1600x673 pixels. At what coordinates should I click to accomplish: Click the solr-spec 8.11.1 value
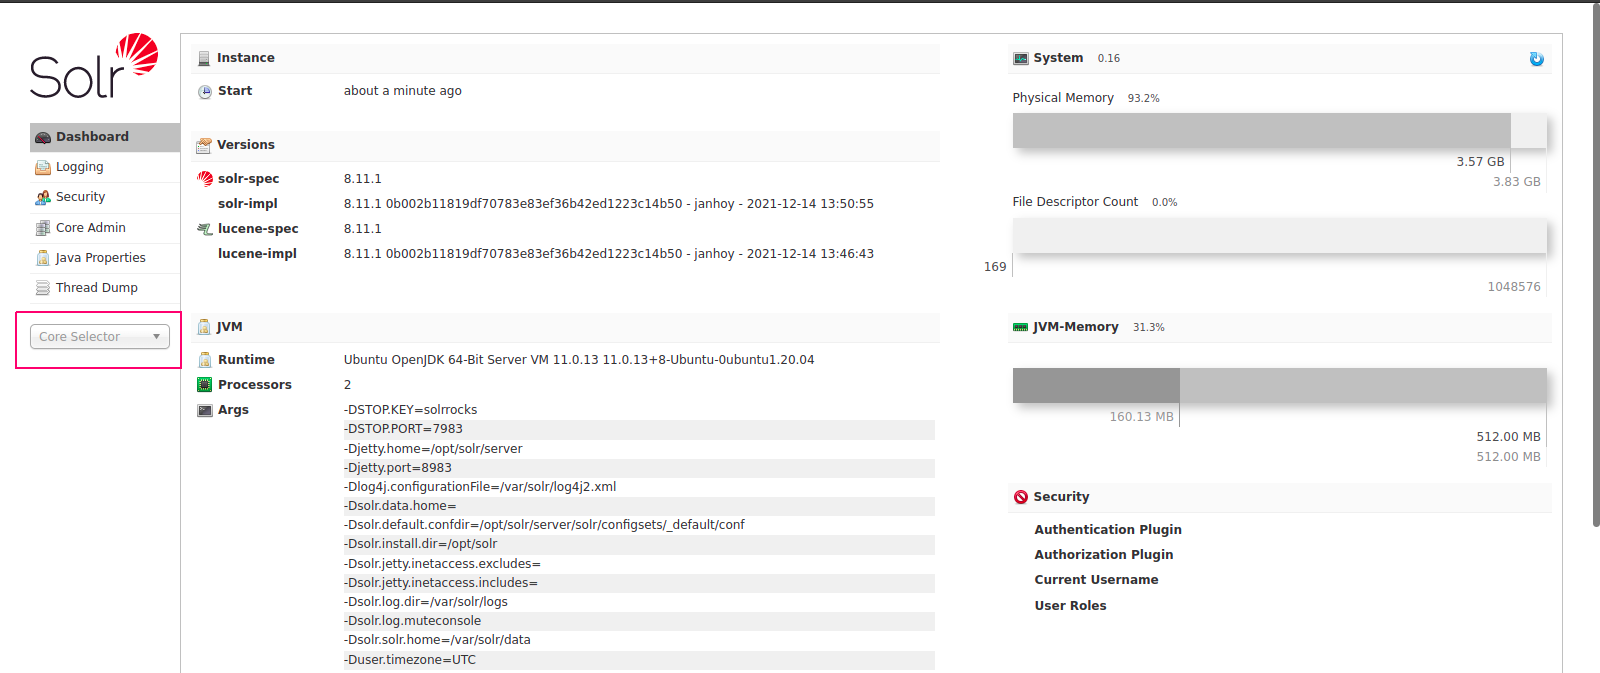pos(363,179)
